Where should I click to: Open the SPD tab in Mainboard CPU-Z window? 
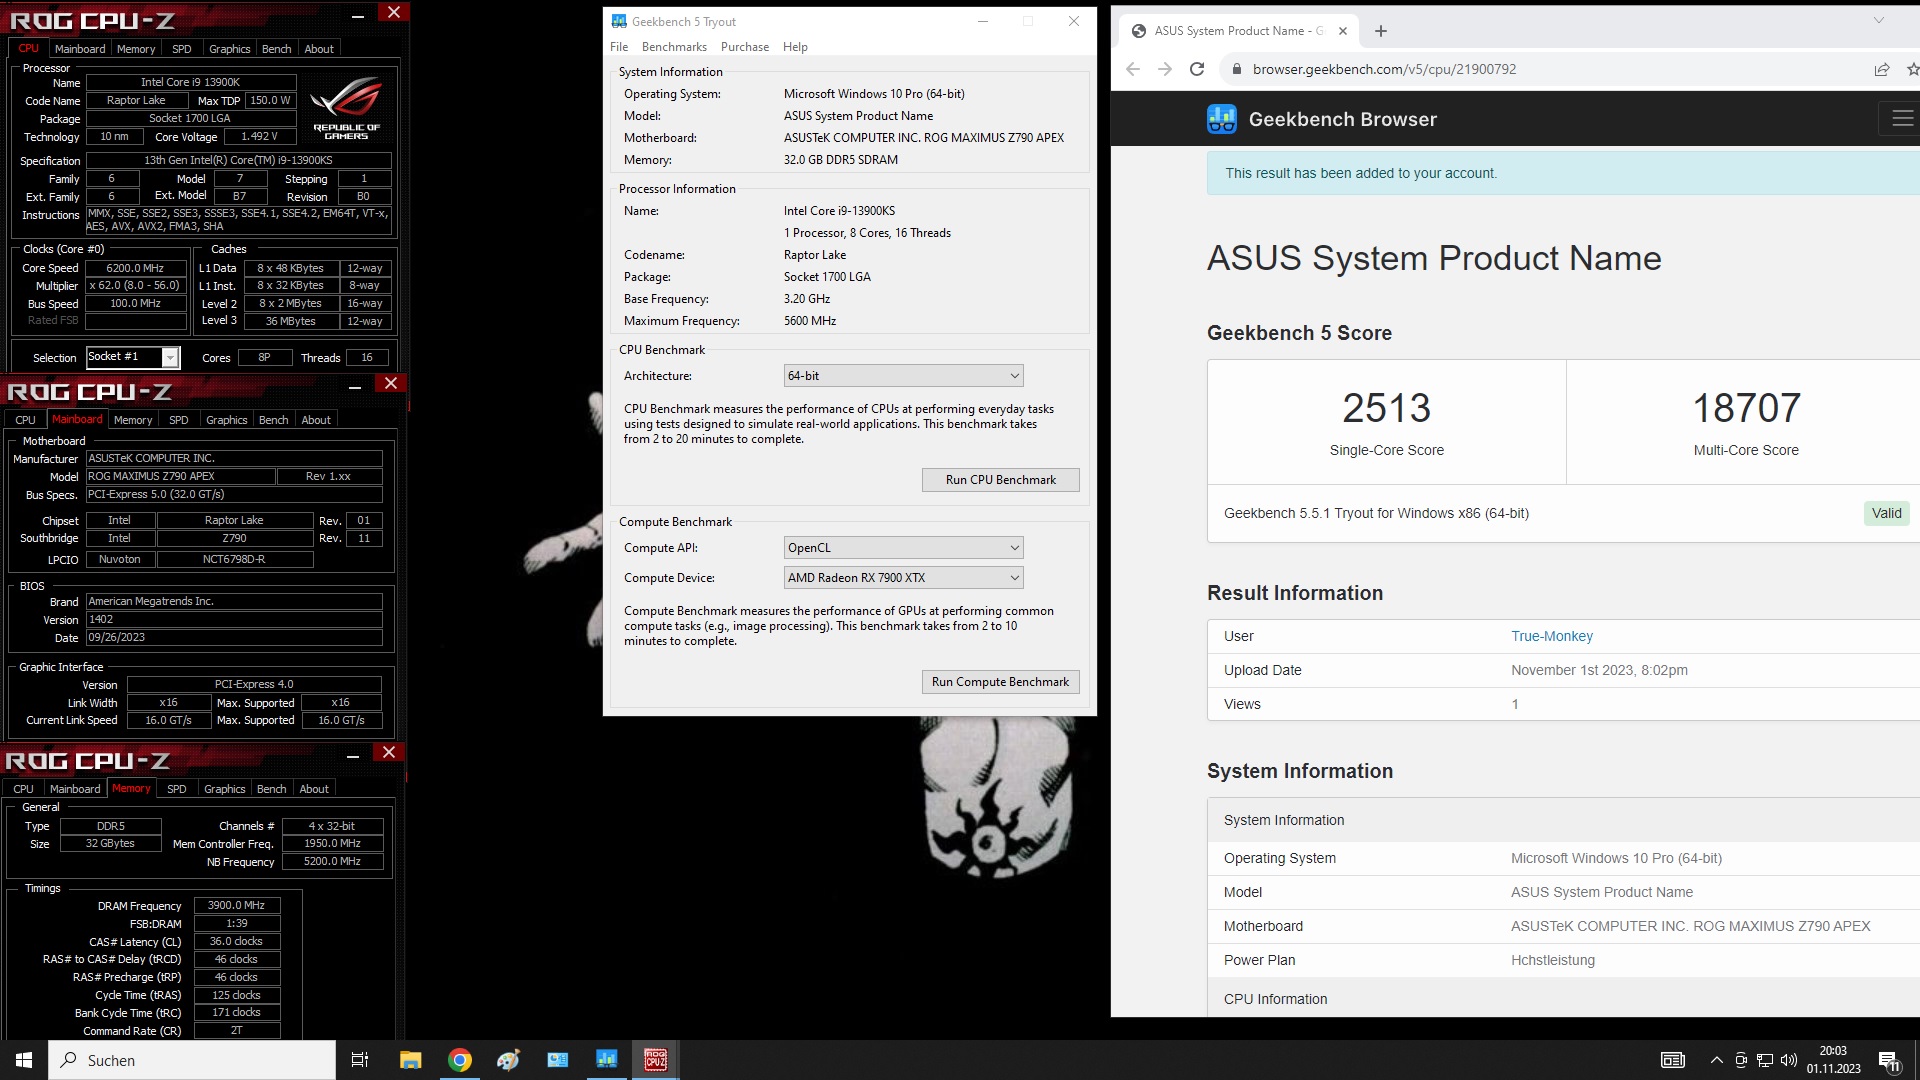[x=178, y=420]
